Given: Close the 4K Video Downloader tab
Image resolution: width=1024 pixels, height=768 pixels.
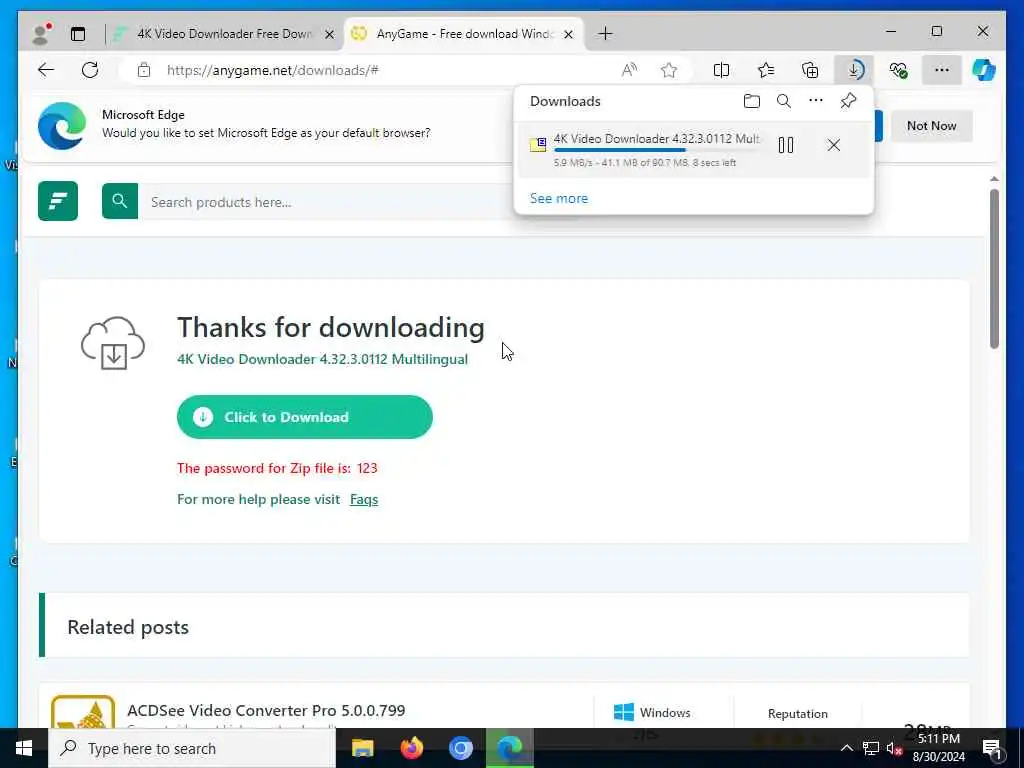Looking at the screenshot, I should [x=330, y=35].
